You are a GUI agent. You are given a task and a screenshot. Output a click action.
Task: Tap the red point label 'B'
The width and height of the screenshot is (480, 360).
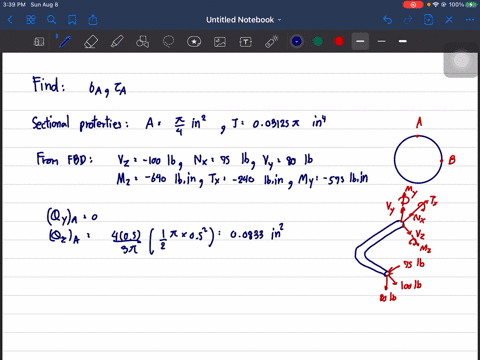(452, 160)
